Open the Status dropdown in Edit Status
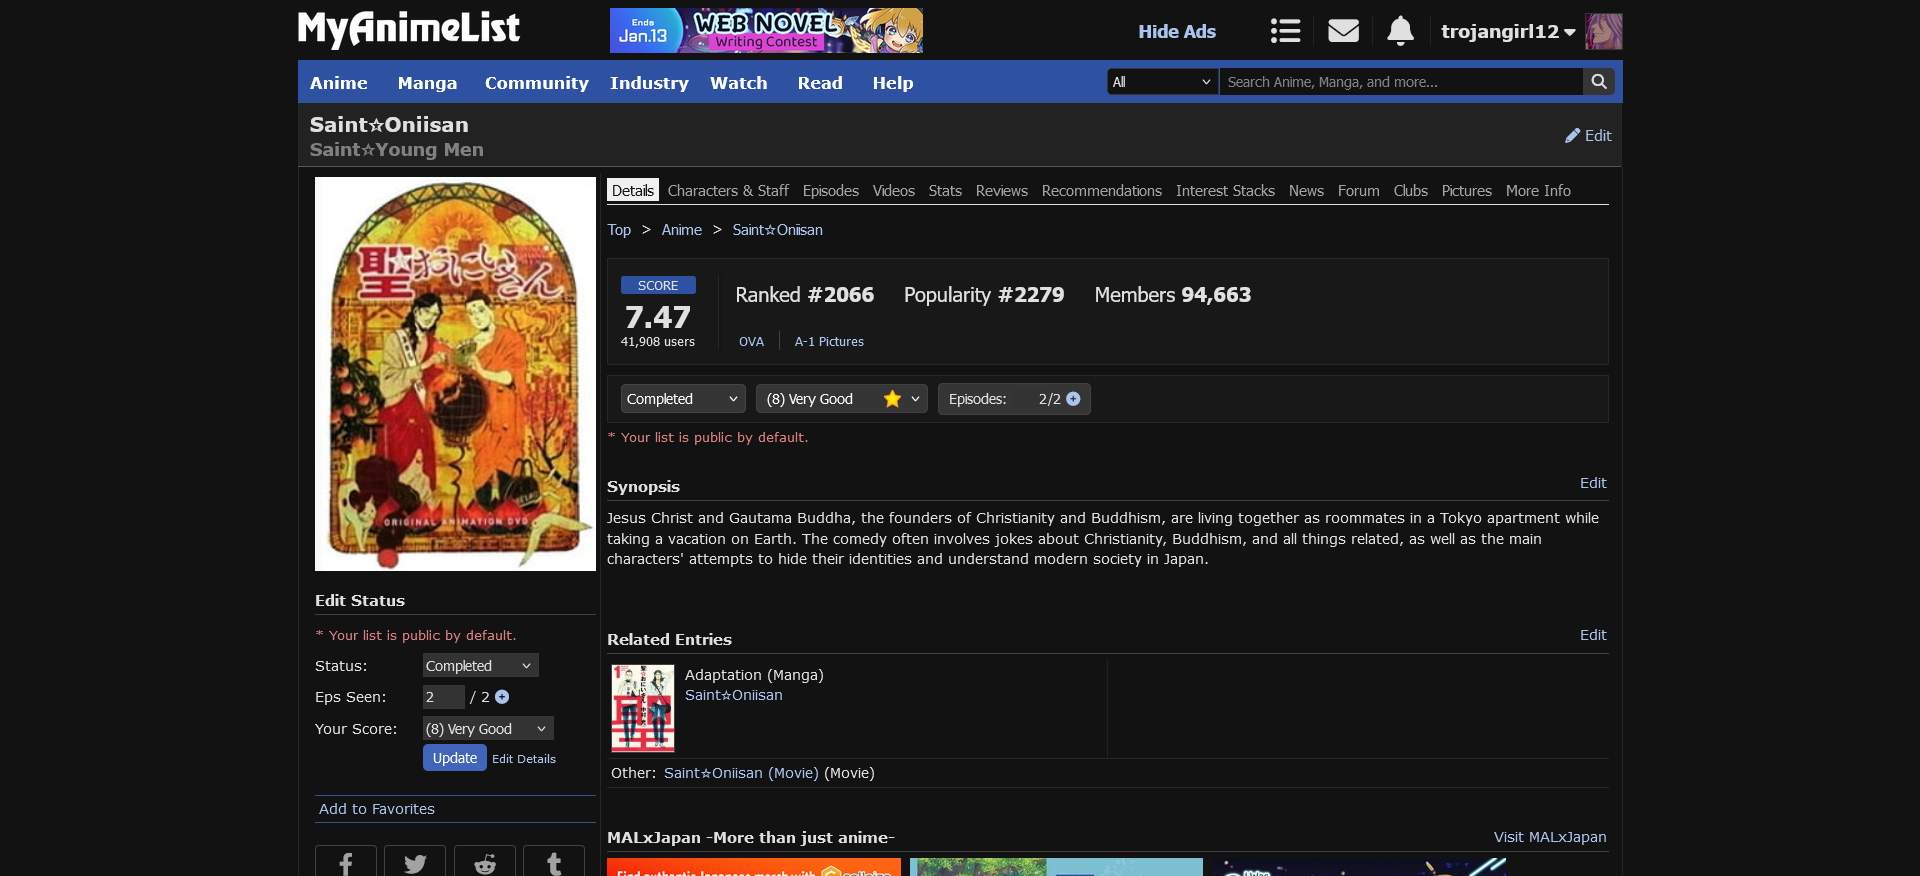1920x876 pixels. [x=480, y=666]
